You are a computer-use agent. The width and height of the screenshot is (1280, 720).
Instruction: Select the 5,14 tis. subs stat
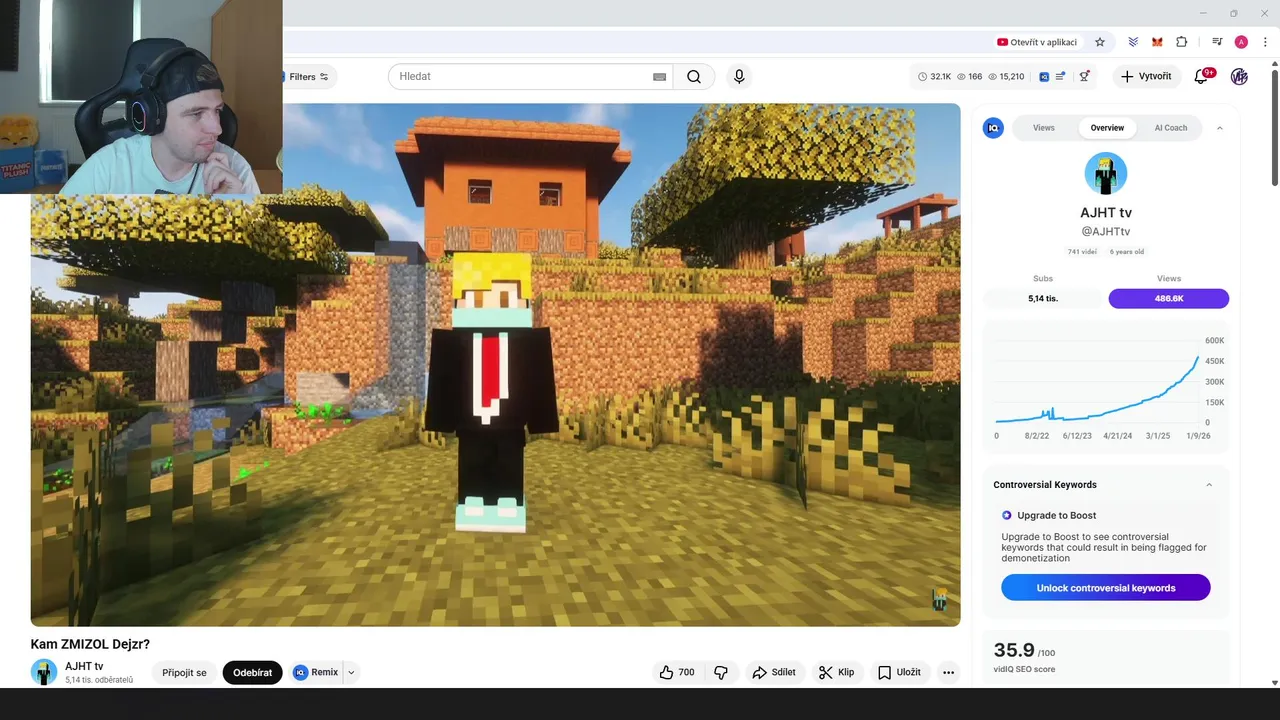pyautogui.click(x=1043, y=298)
